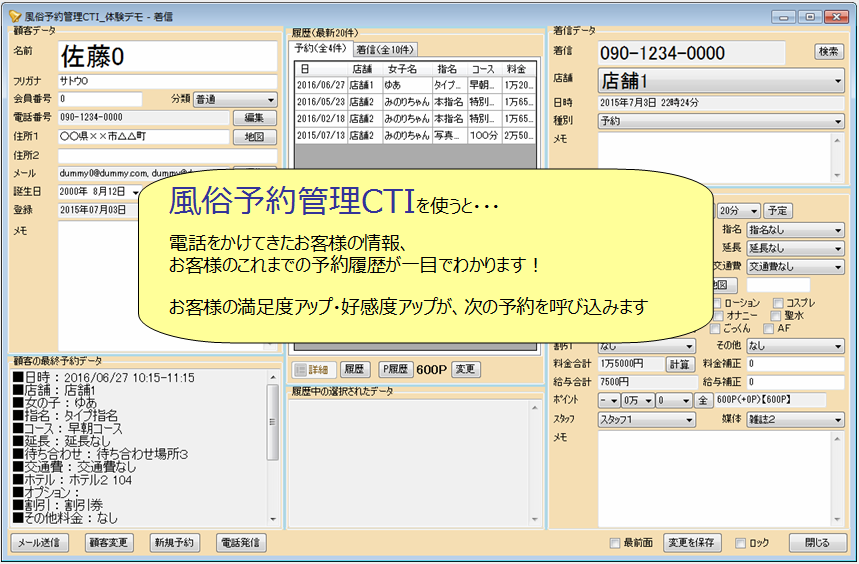Toggle the ロック checkbox
This screenshot has width=859, height=564.
pyautogui.click(x=741, y=543)
